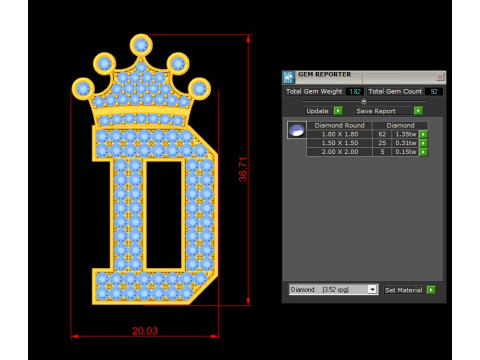Select the 2.00 X 2.00 size cell

point(340,152)
